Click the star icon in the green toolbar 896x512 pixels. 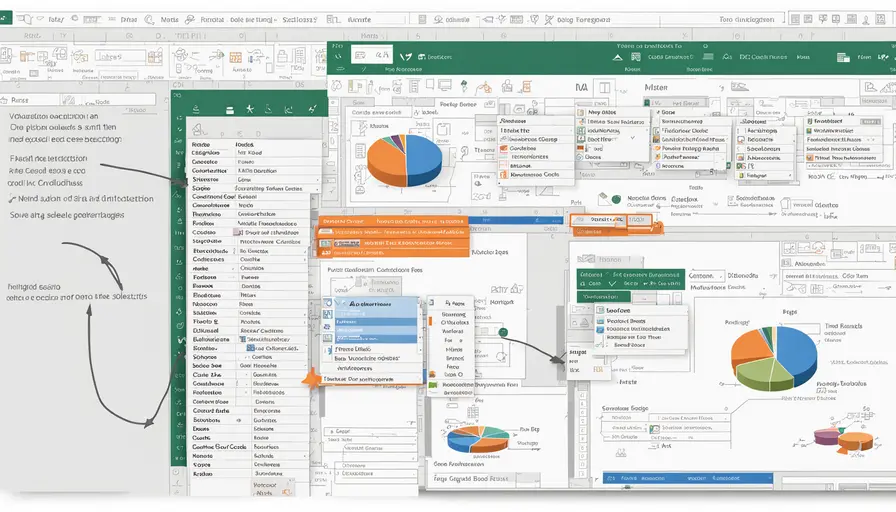(x=250, y=108)
